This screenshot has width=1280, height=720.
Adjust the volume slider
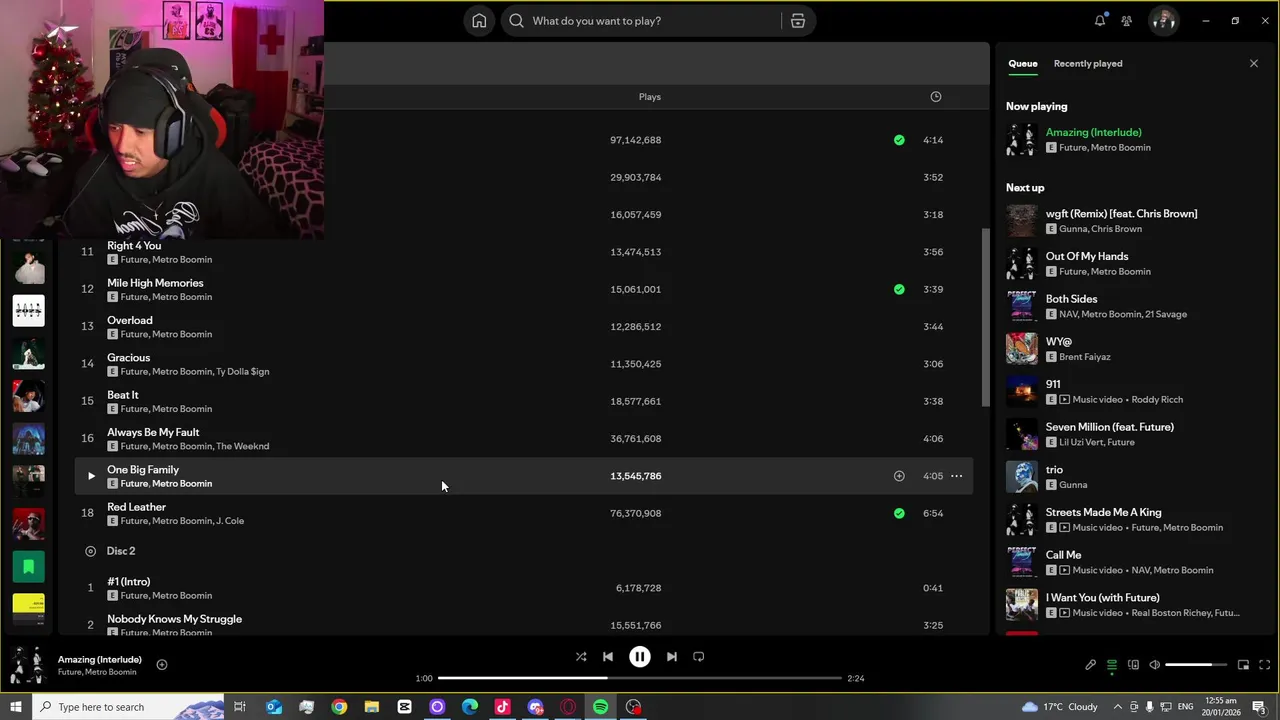pyautogui.click(x=1195, y=665)
